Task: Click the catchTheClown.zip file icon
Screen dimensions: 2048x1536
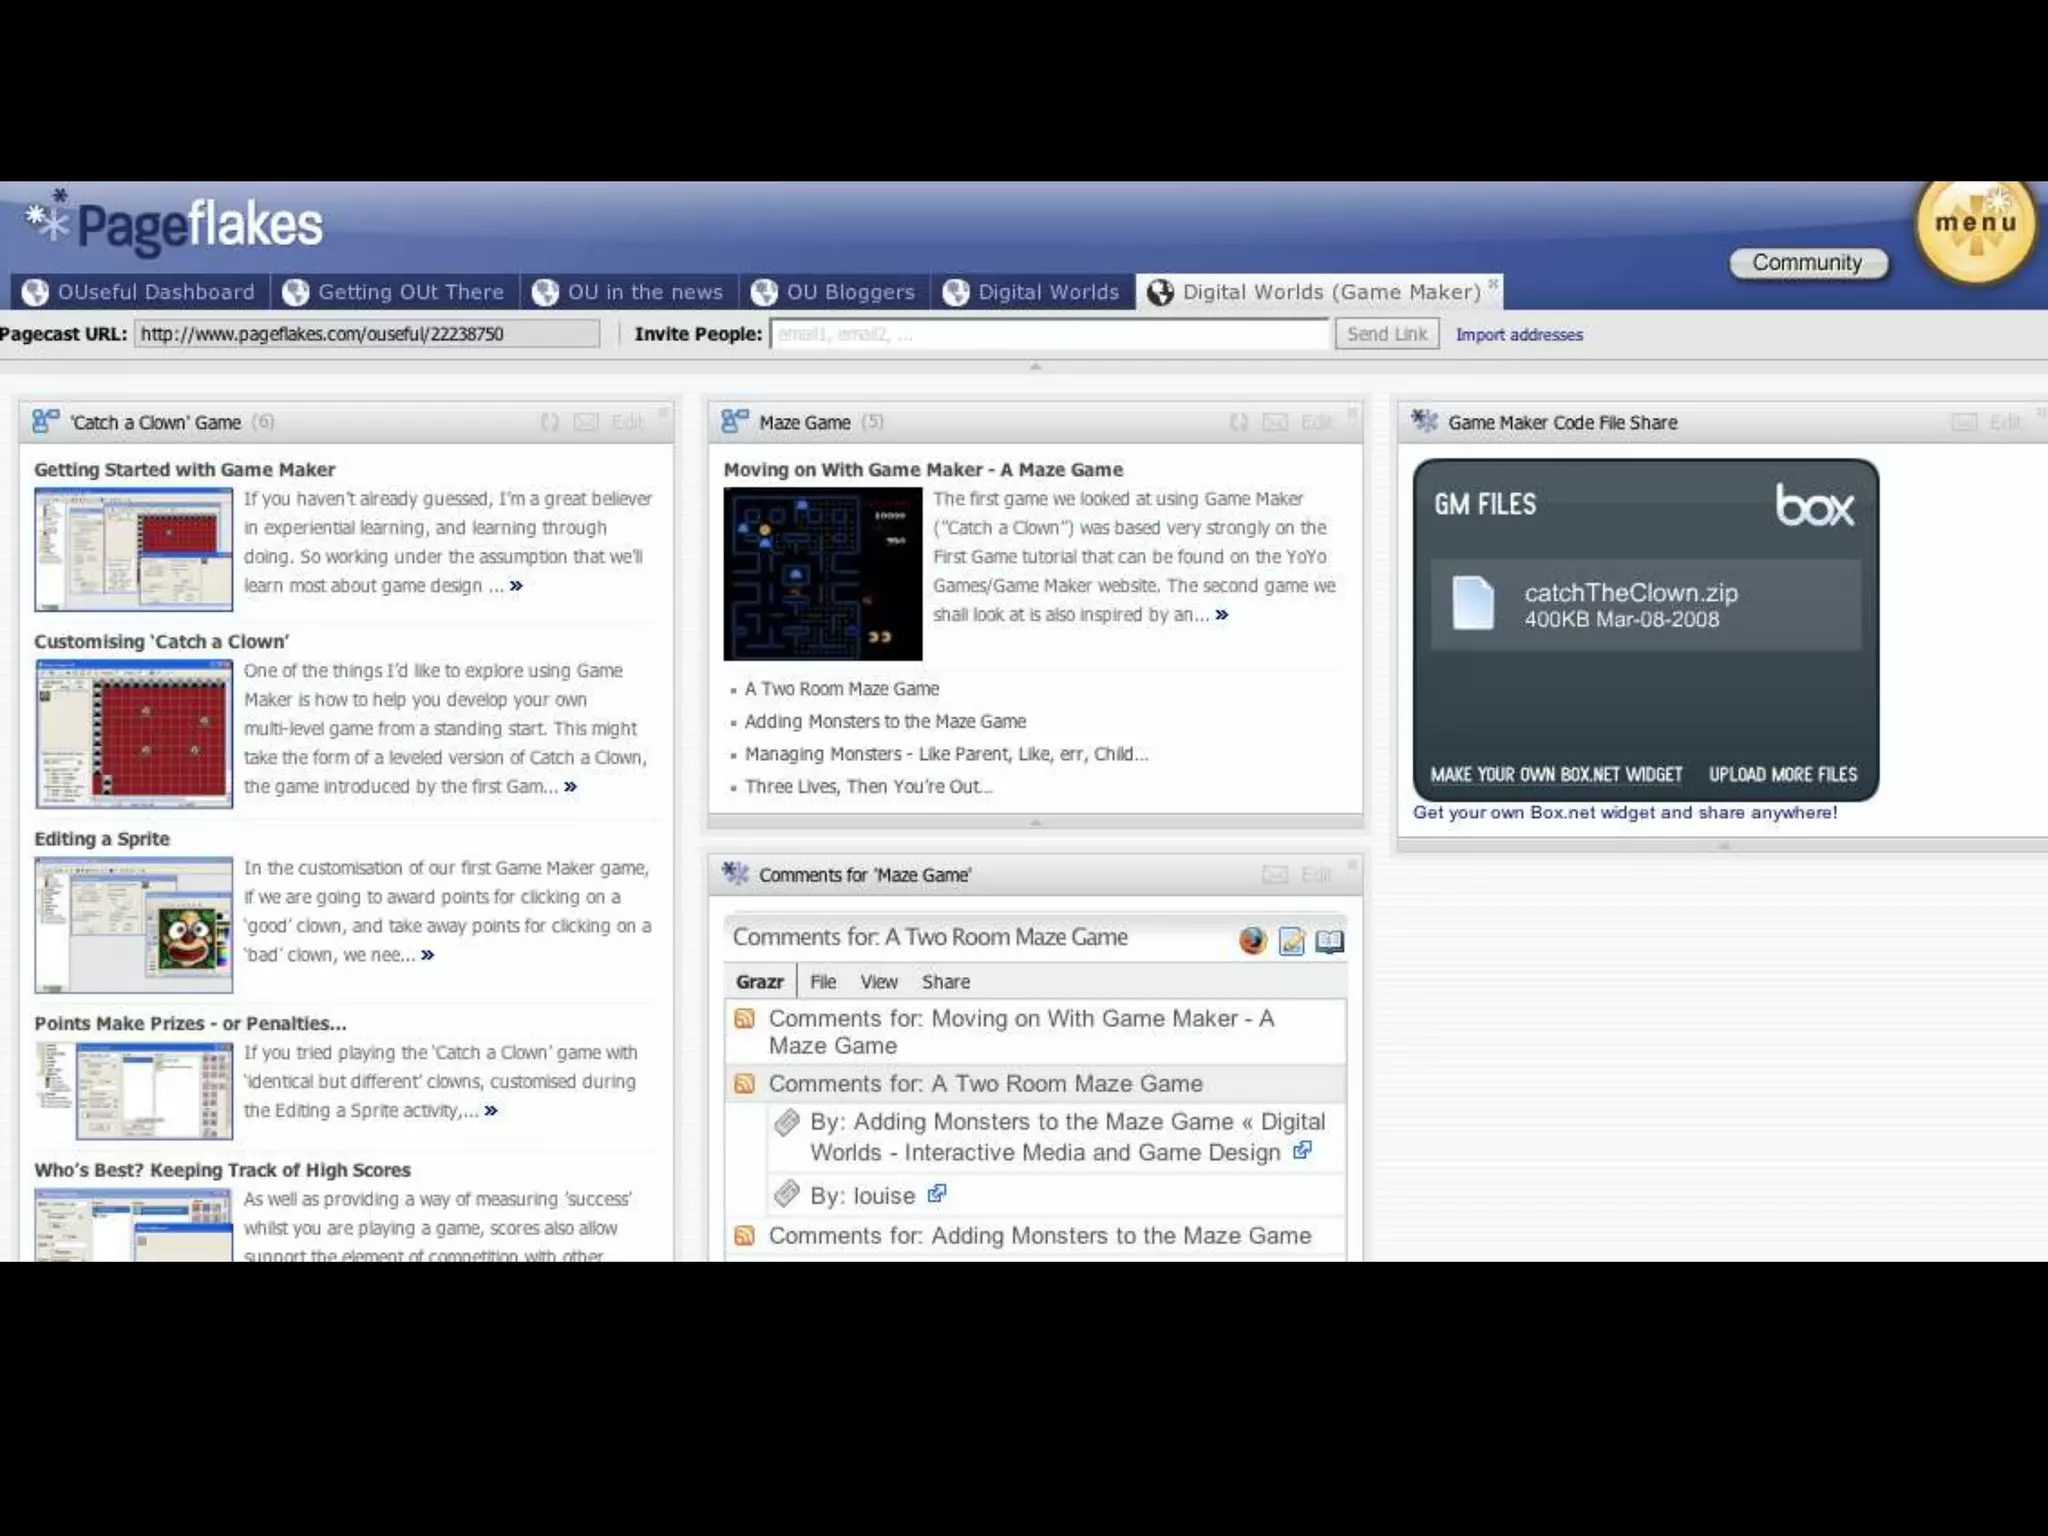Action: (1473, 603)
